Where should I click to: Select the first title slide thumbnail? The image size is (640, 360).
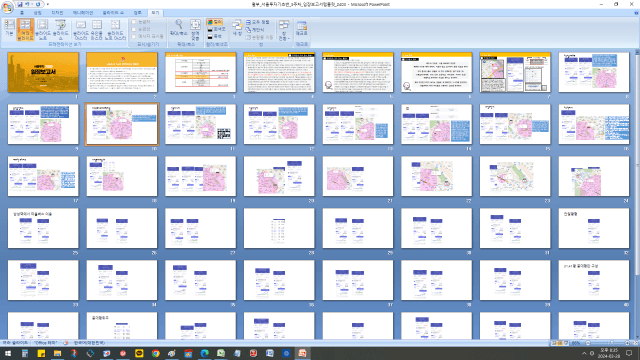tap(43, 72)
